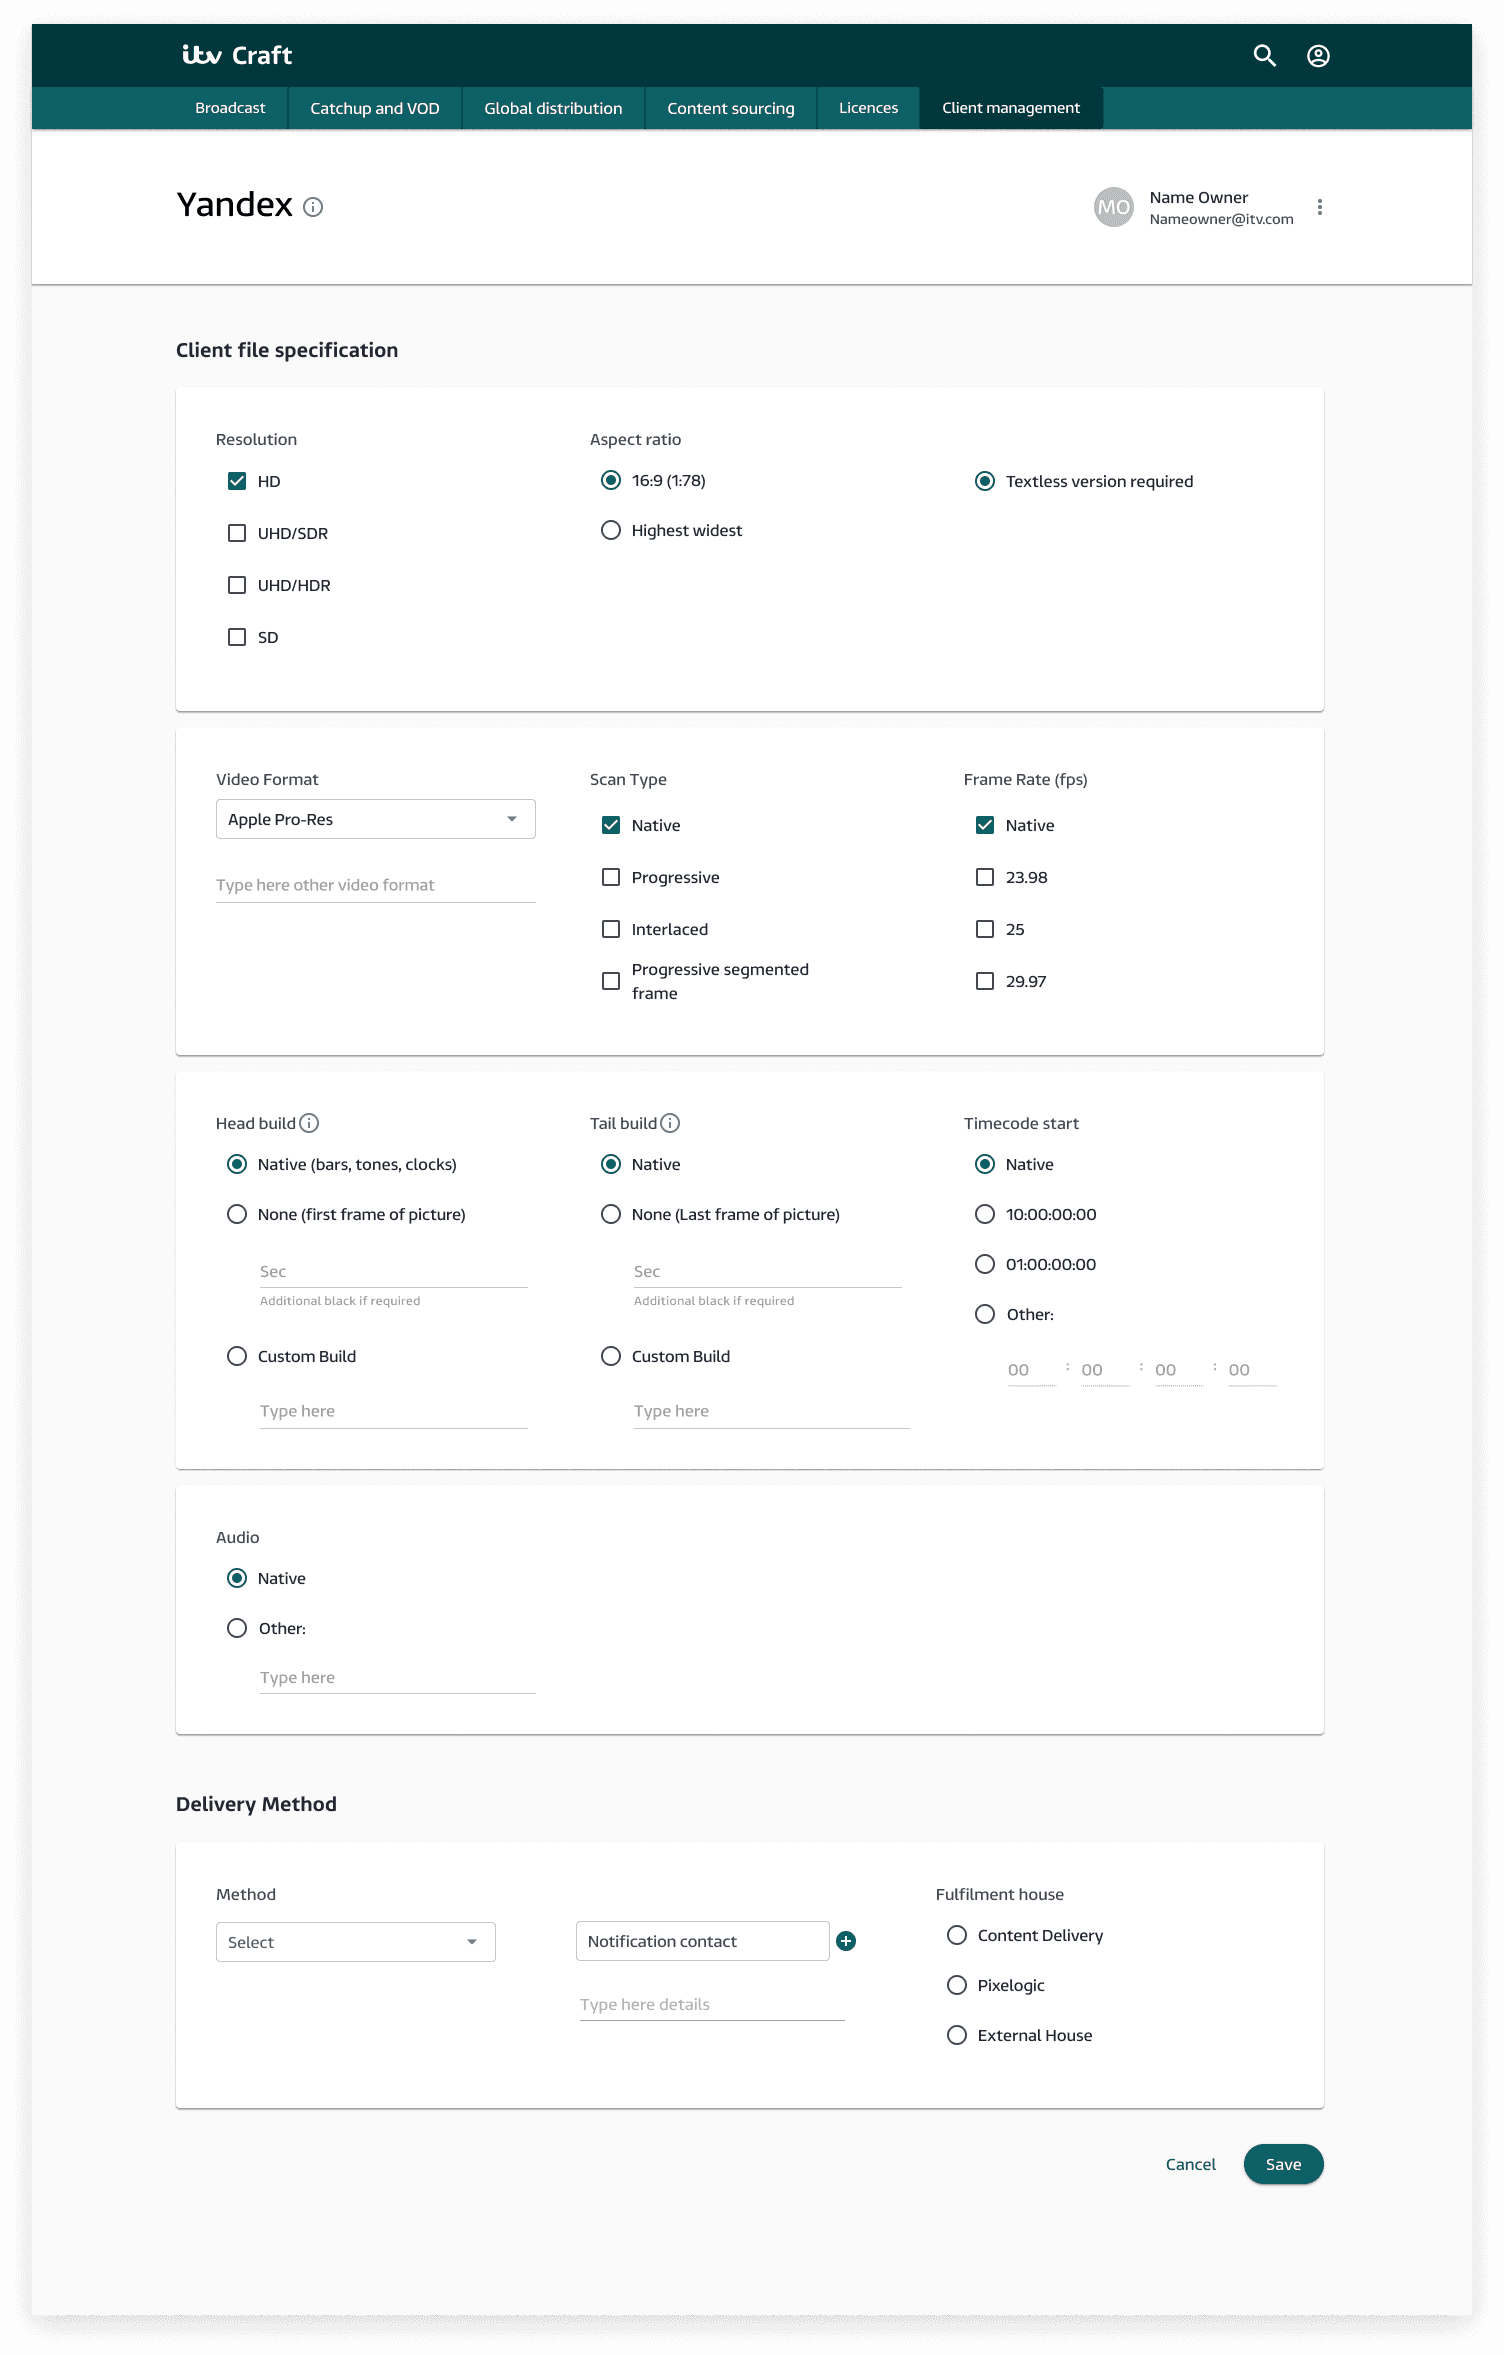Open the three-dot owner menu
1504x2355 pixels.
click(1320, 207)
